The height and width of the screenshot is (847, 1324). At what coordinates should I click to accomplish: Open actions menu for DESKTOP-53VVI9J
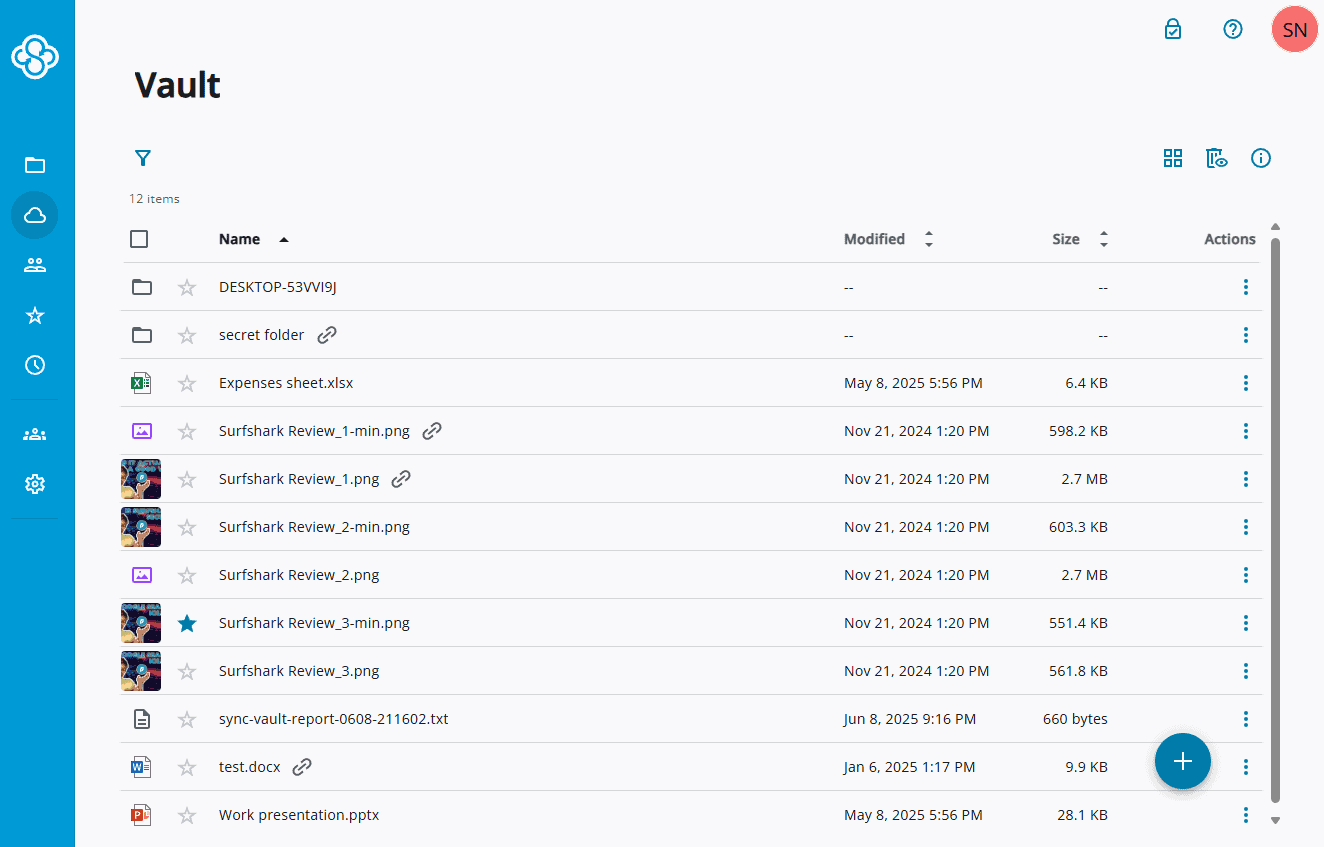coord(1246,287)
